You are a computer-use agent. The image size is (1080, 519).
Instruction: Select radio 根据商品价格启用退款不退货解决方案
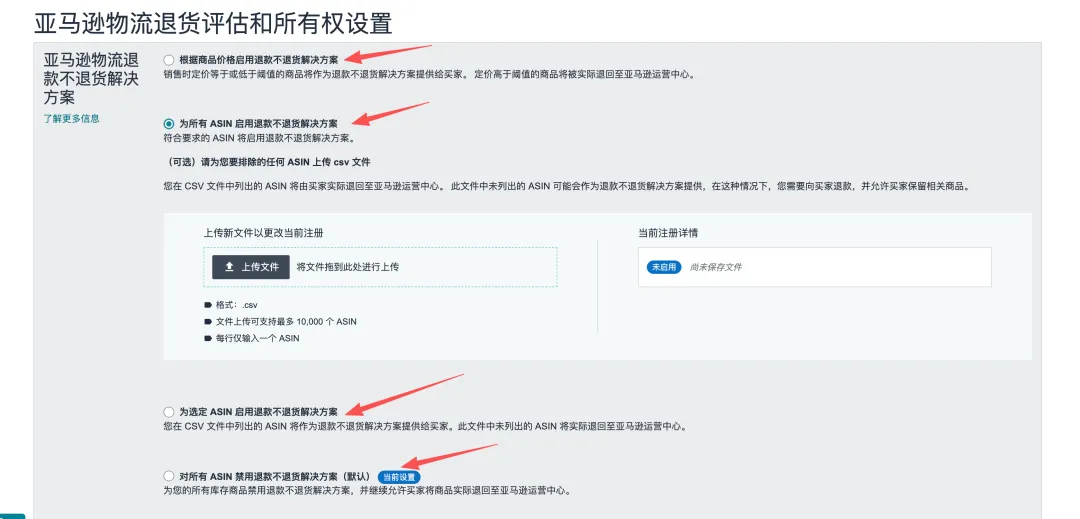(169, 60)
